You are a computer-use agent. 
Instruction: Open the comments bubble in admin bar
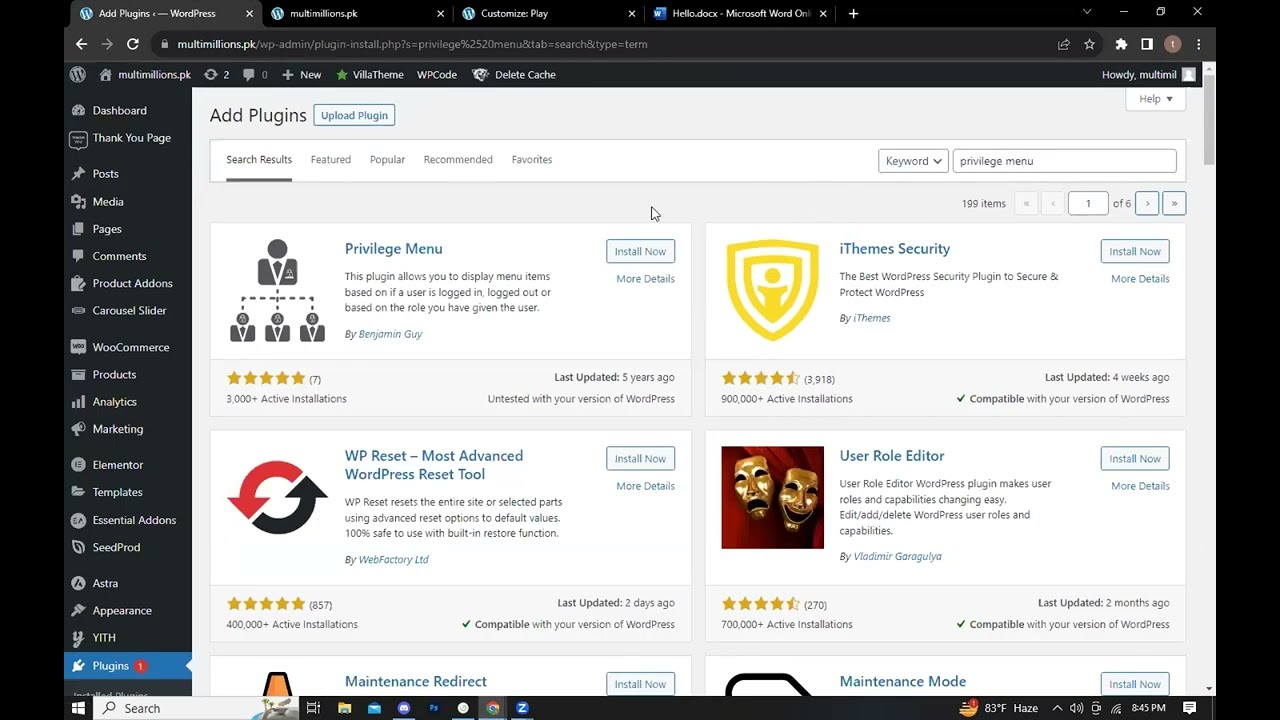click(255, 75)
